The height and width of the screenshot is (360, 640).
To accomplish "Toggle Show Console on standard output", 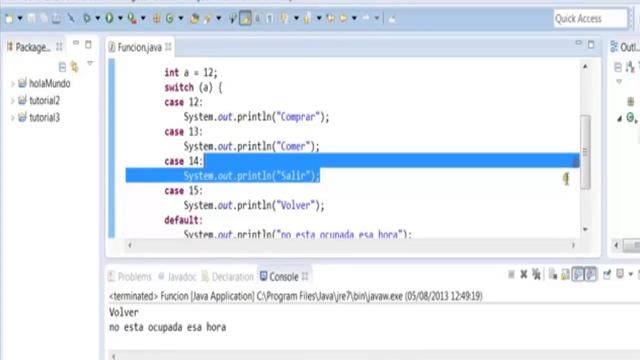I will pos(578,274).
